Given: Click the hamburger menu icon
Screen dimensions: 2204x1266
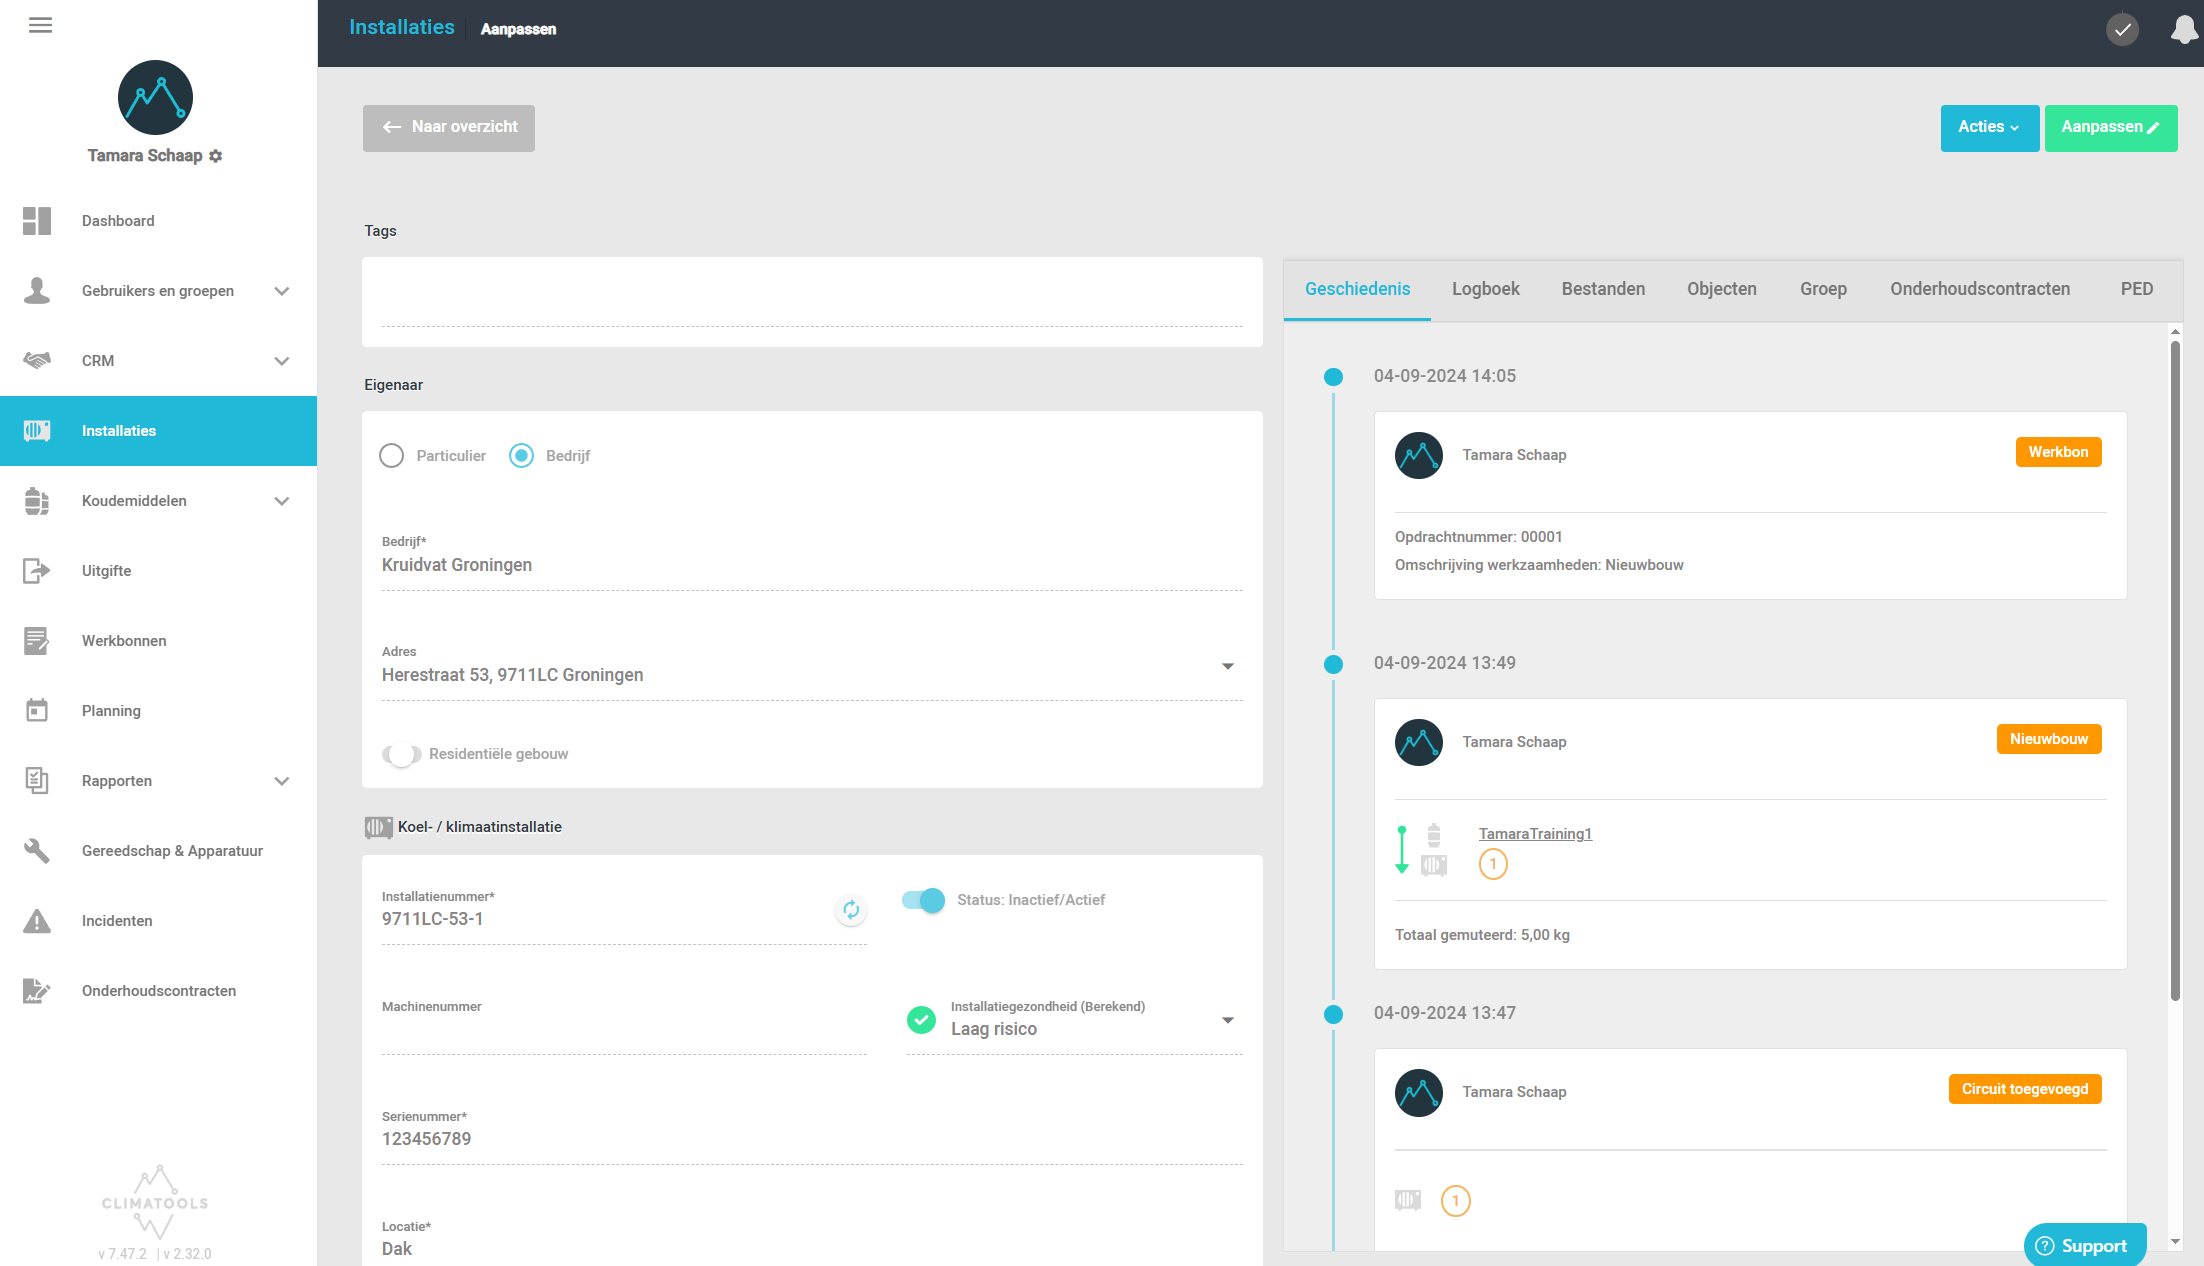Looking at the screenshot, I should pyautogui.click(x=40, y=25).
